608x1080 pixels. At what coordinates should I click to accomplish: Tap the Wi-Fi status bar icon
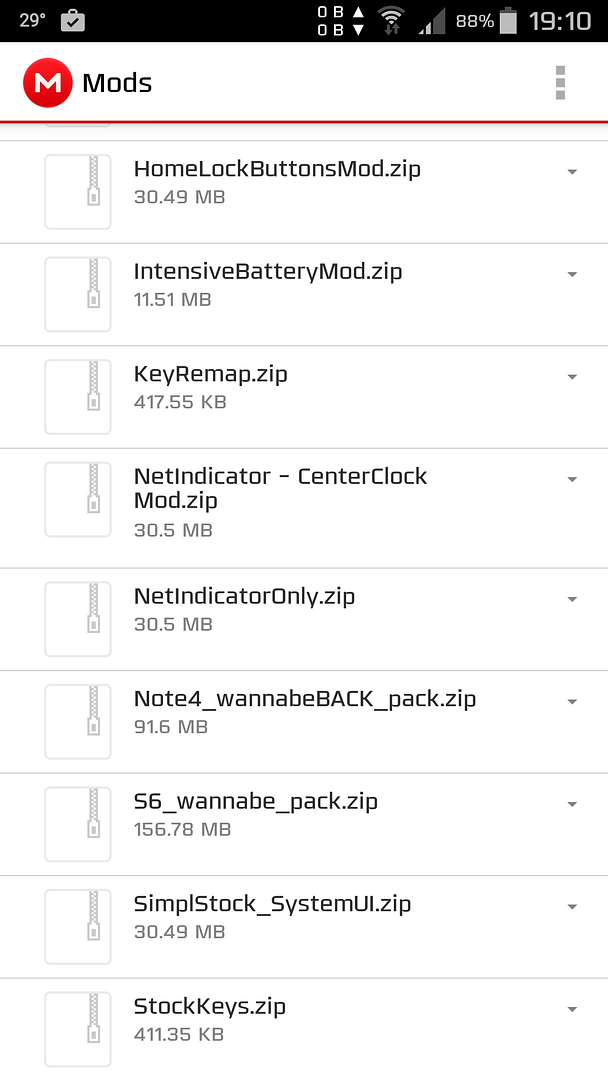pyautogui.click(x=391, y=21)
